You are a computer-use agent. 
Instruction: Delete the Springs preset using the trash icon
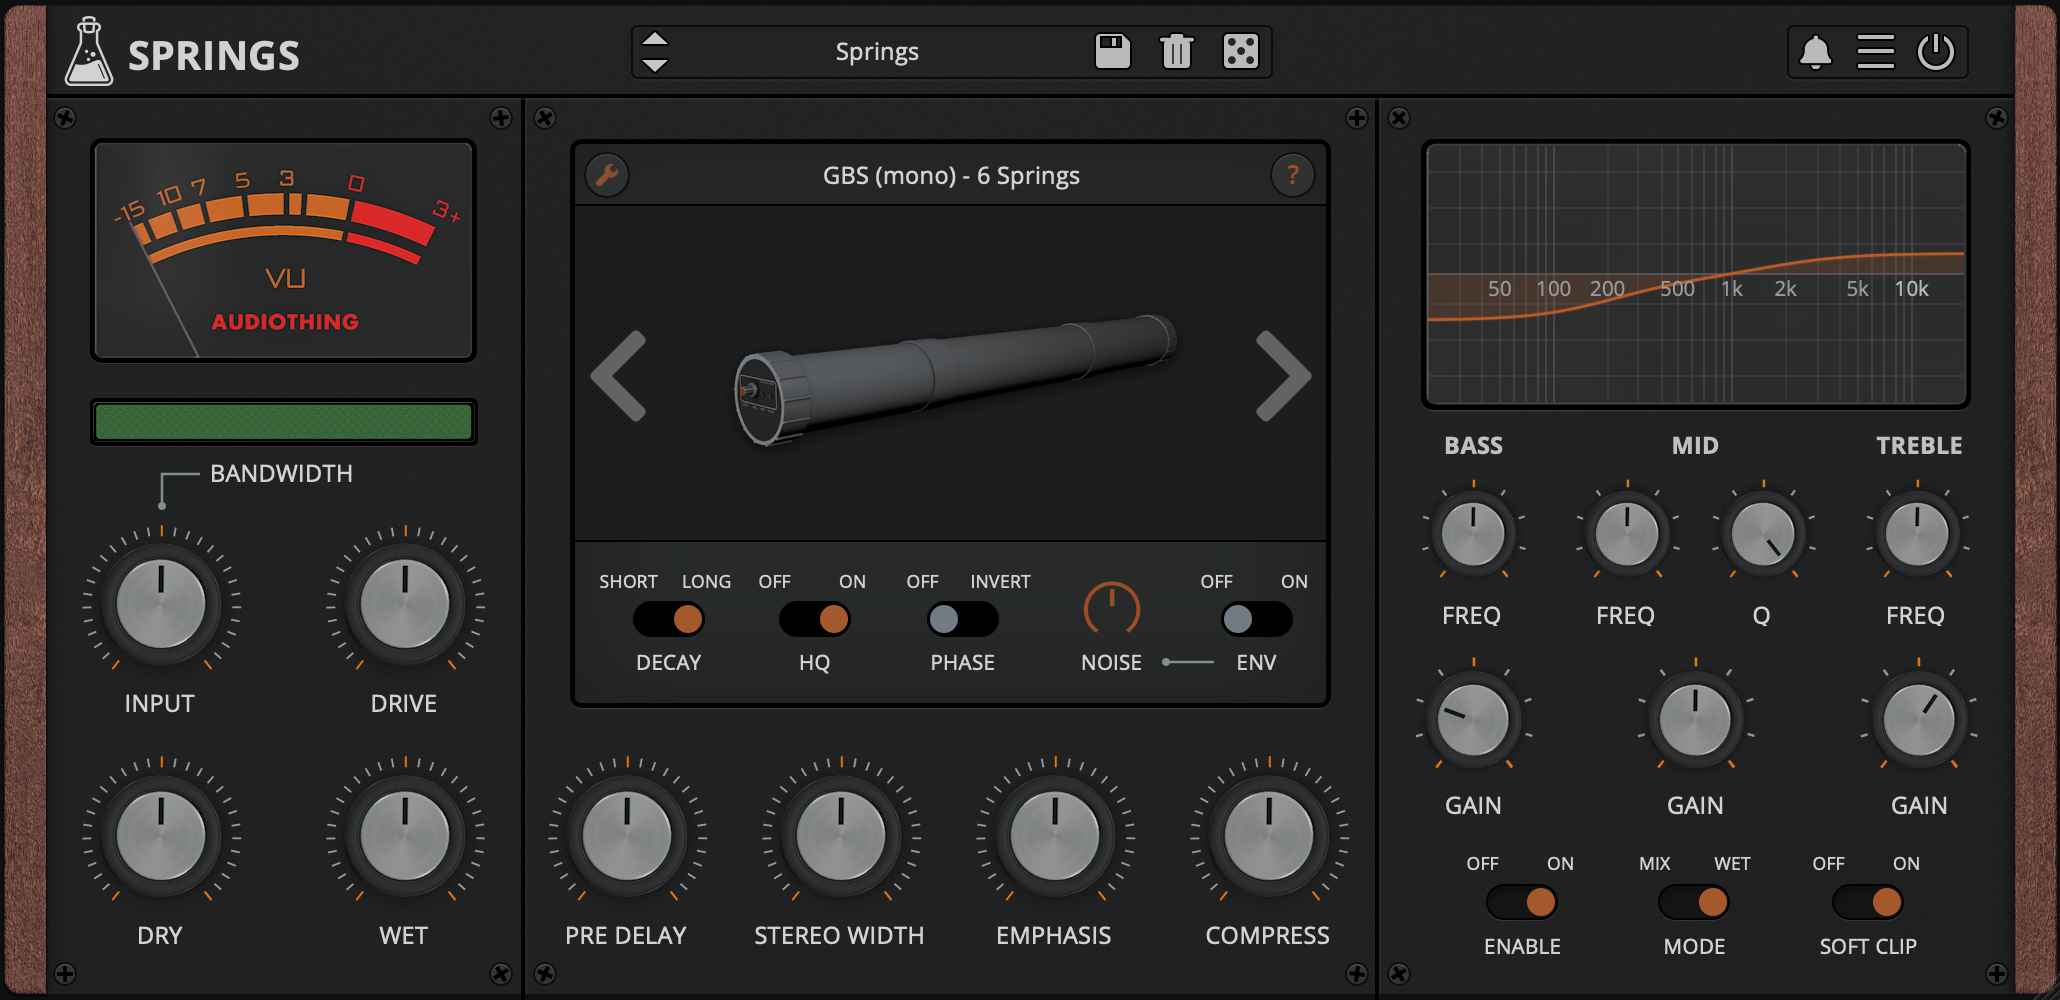pyautogui.click(x=1176, y=51)
